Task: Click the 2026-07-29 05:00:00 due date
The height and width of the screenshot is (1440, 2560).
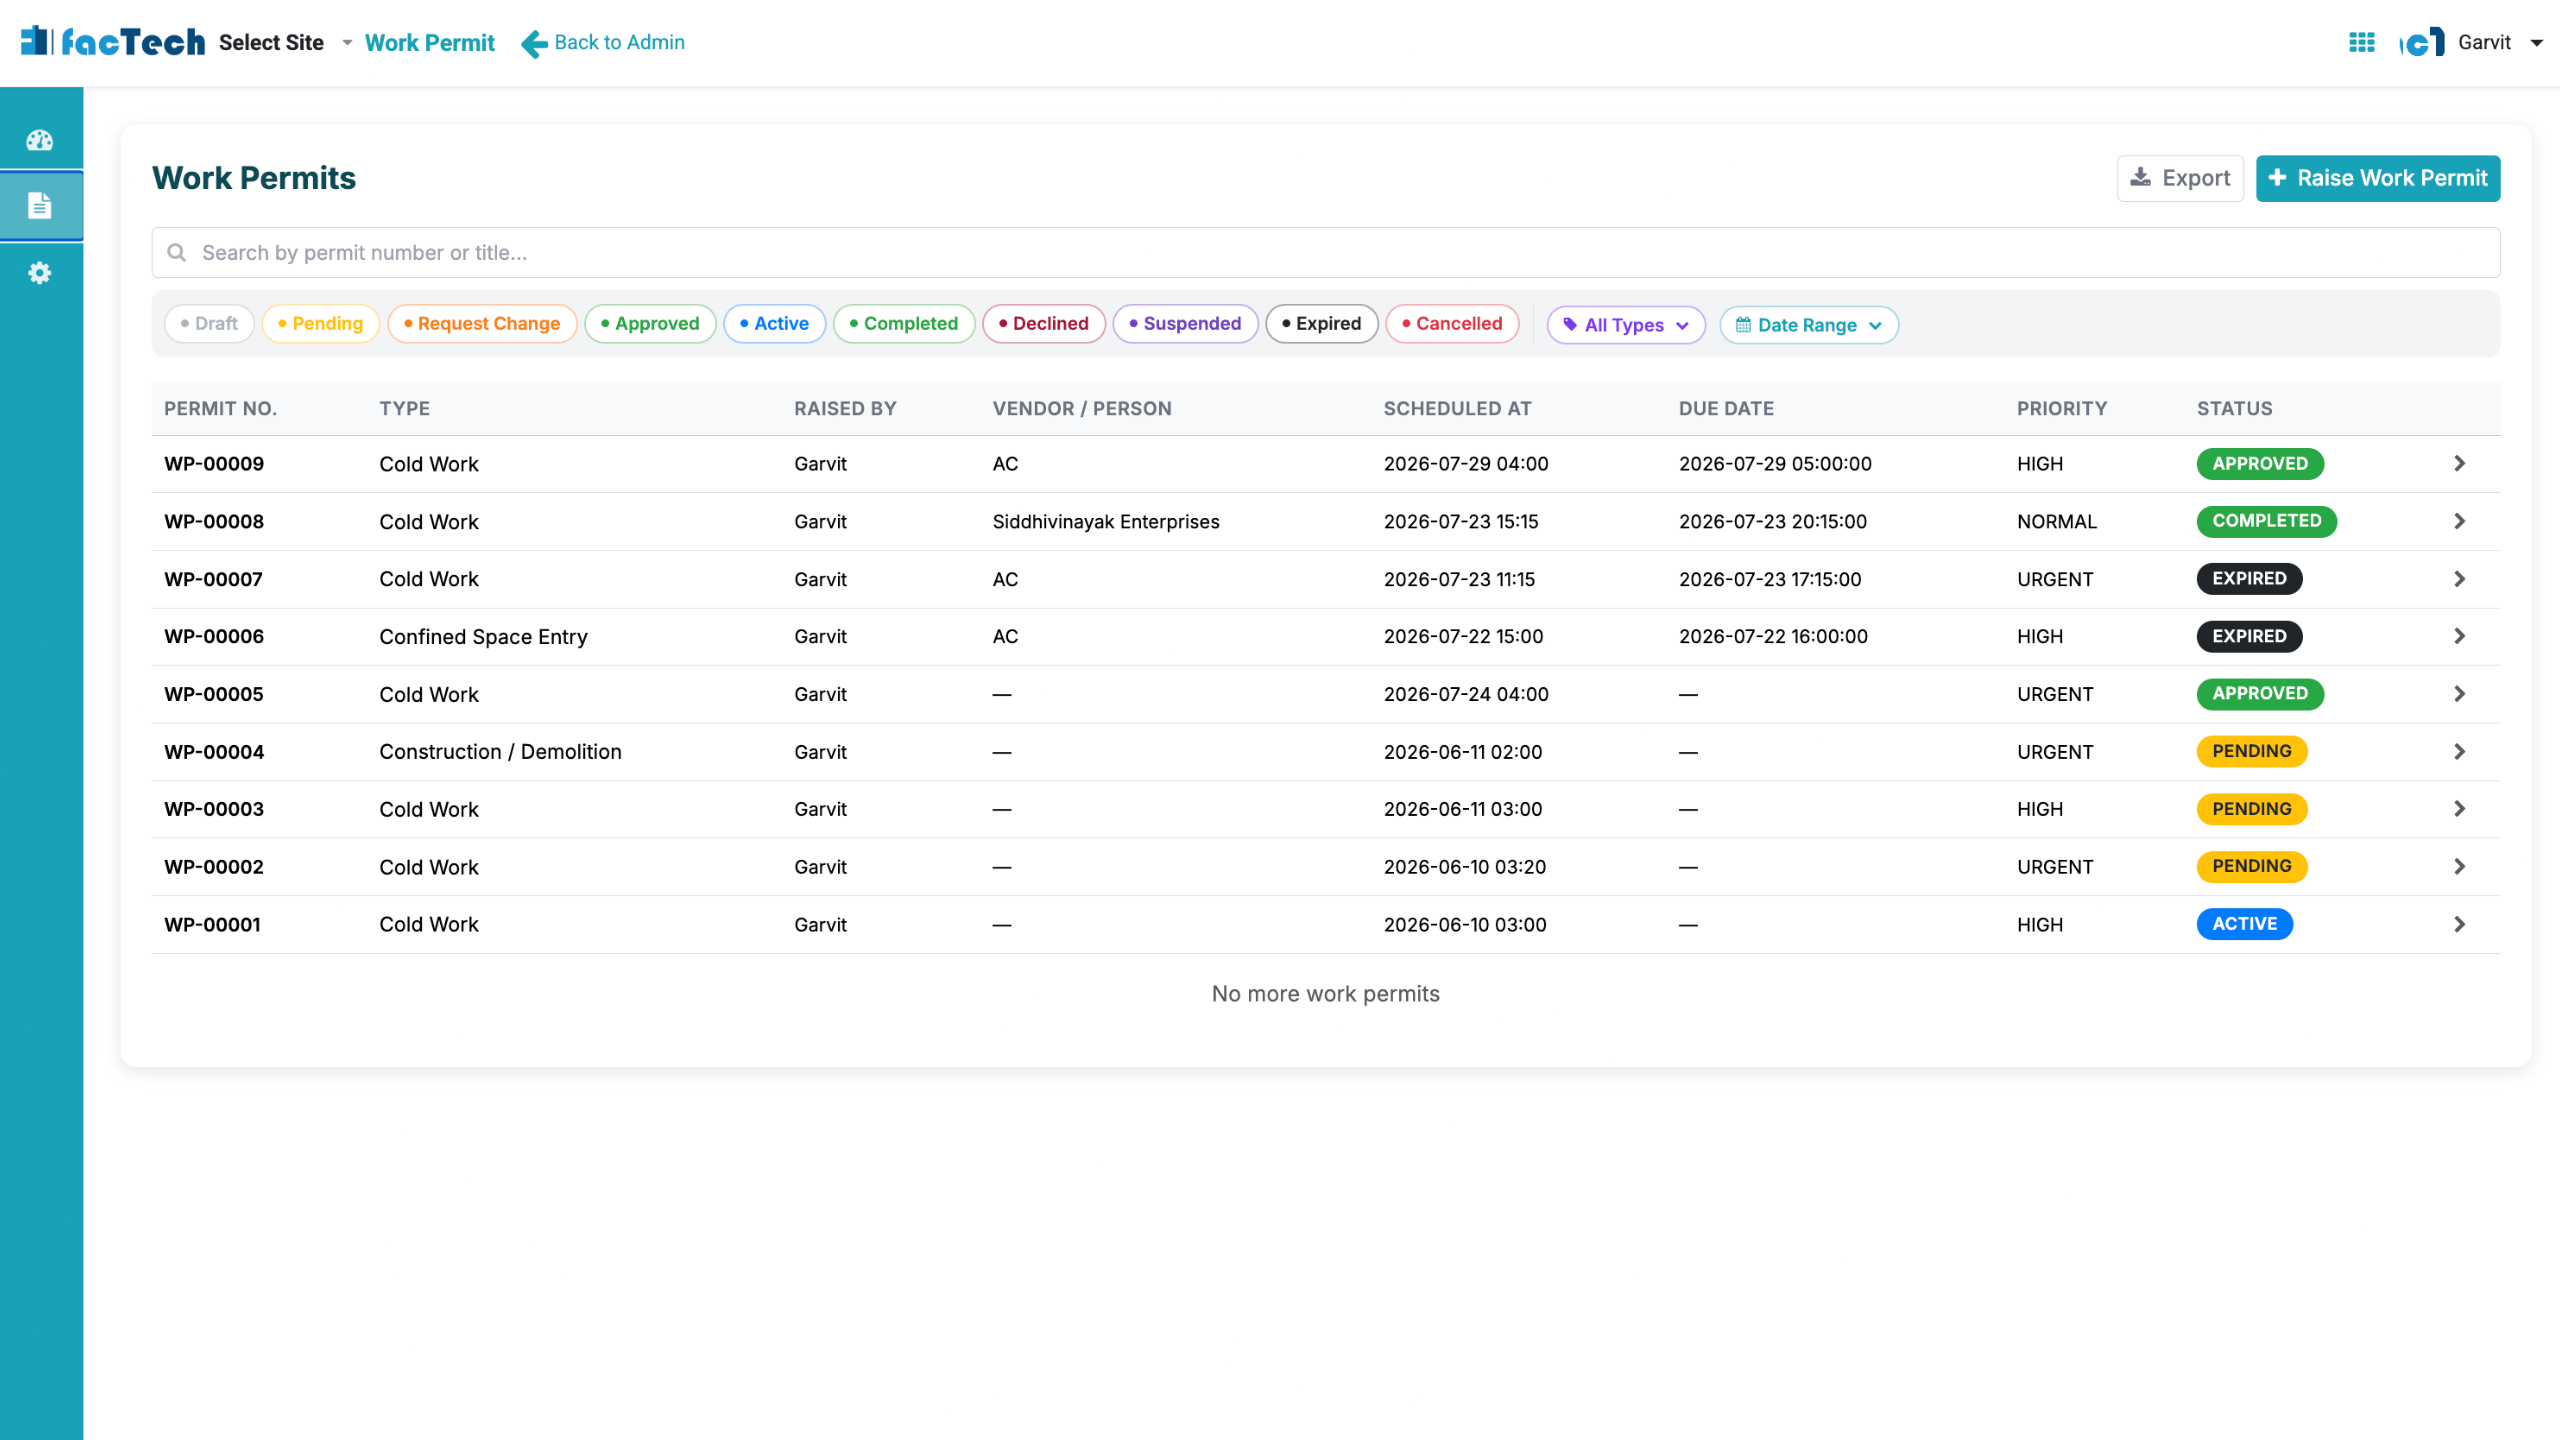Action: pos(1775,464)
